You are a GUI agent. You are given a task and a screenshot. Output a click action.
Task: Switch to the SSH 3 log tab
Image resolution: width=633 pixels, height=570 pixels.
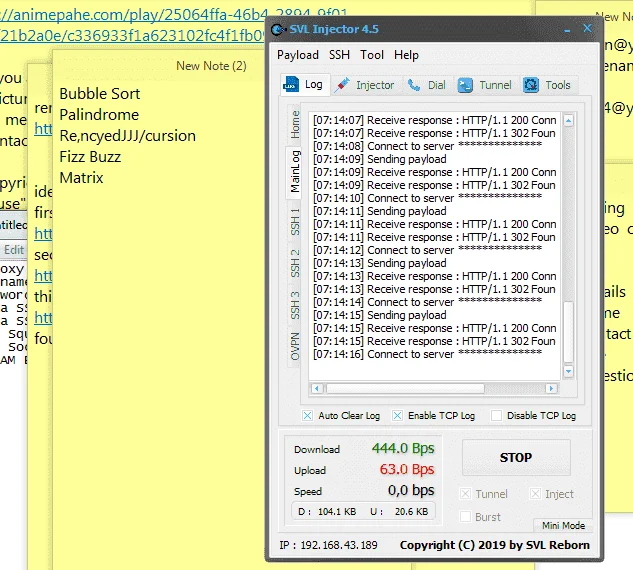[x=295, y=305]
